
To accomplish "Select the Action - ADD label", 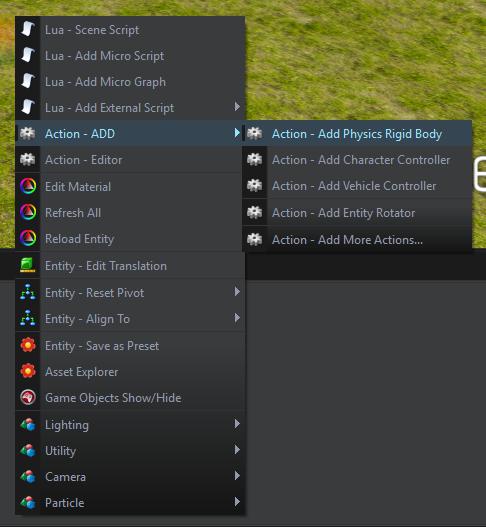I will (80, 134).
